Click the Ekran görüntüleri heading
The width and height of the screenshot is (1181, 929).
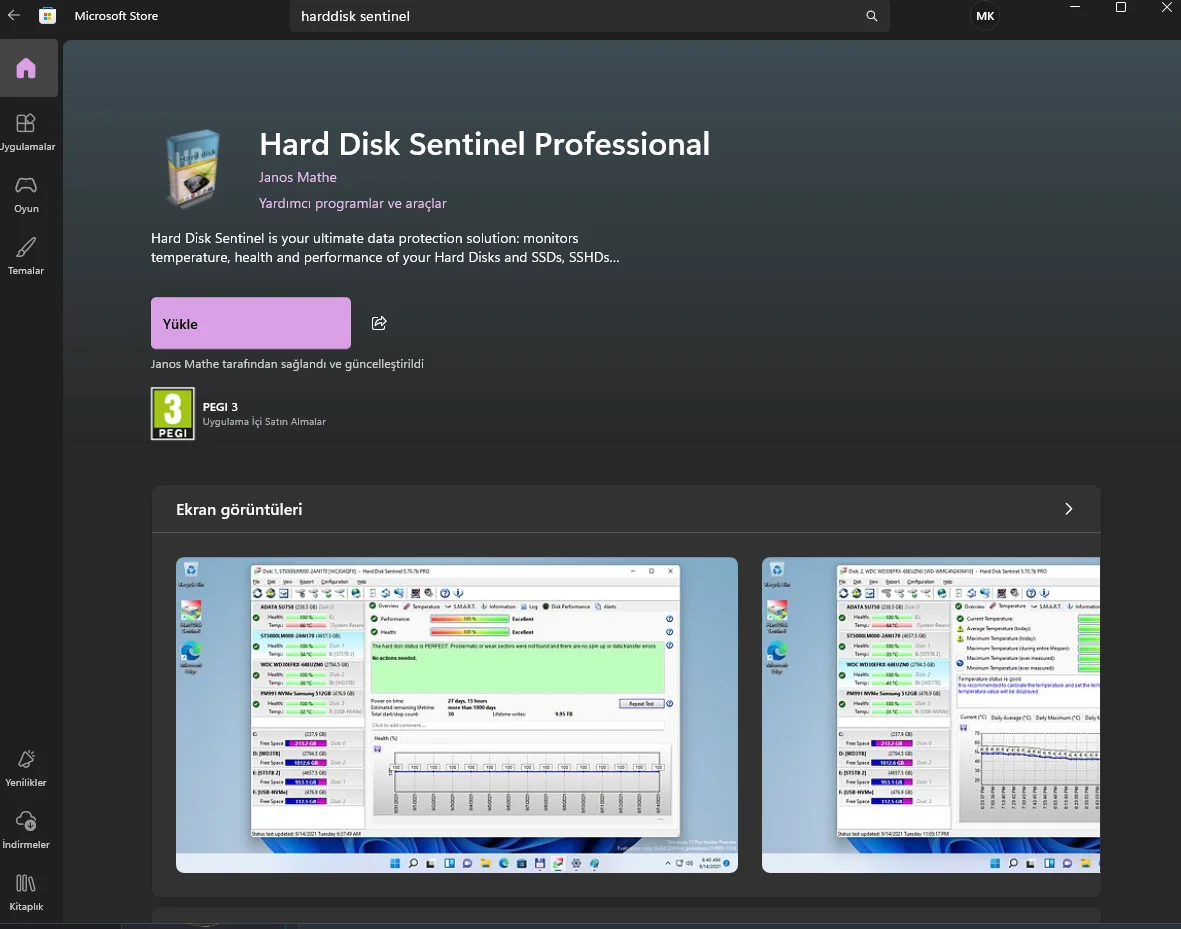239,509
